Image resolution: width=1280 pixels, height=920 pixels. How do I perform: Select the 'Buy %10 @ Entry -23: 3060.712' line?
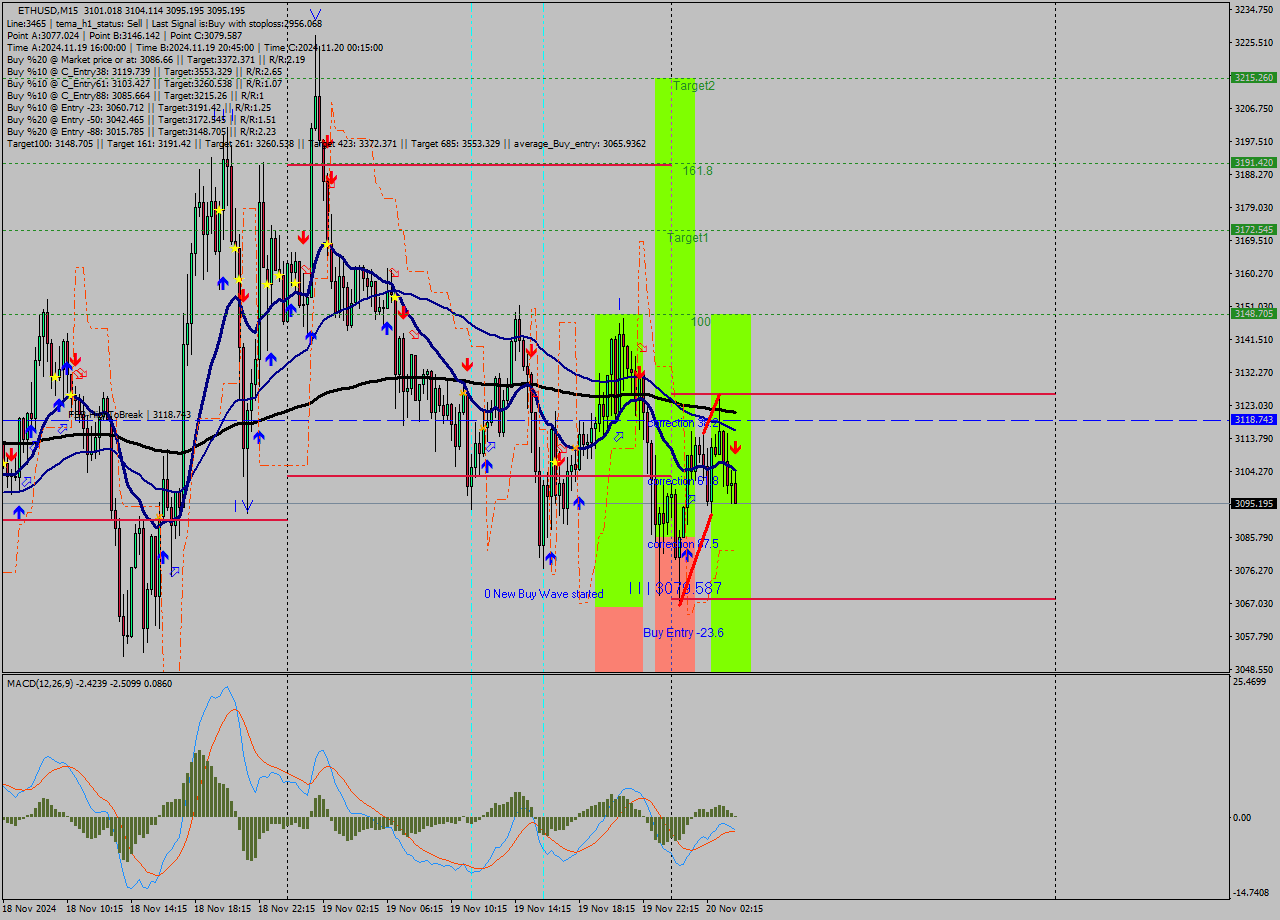tap(138, 107)
